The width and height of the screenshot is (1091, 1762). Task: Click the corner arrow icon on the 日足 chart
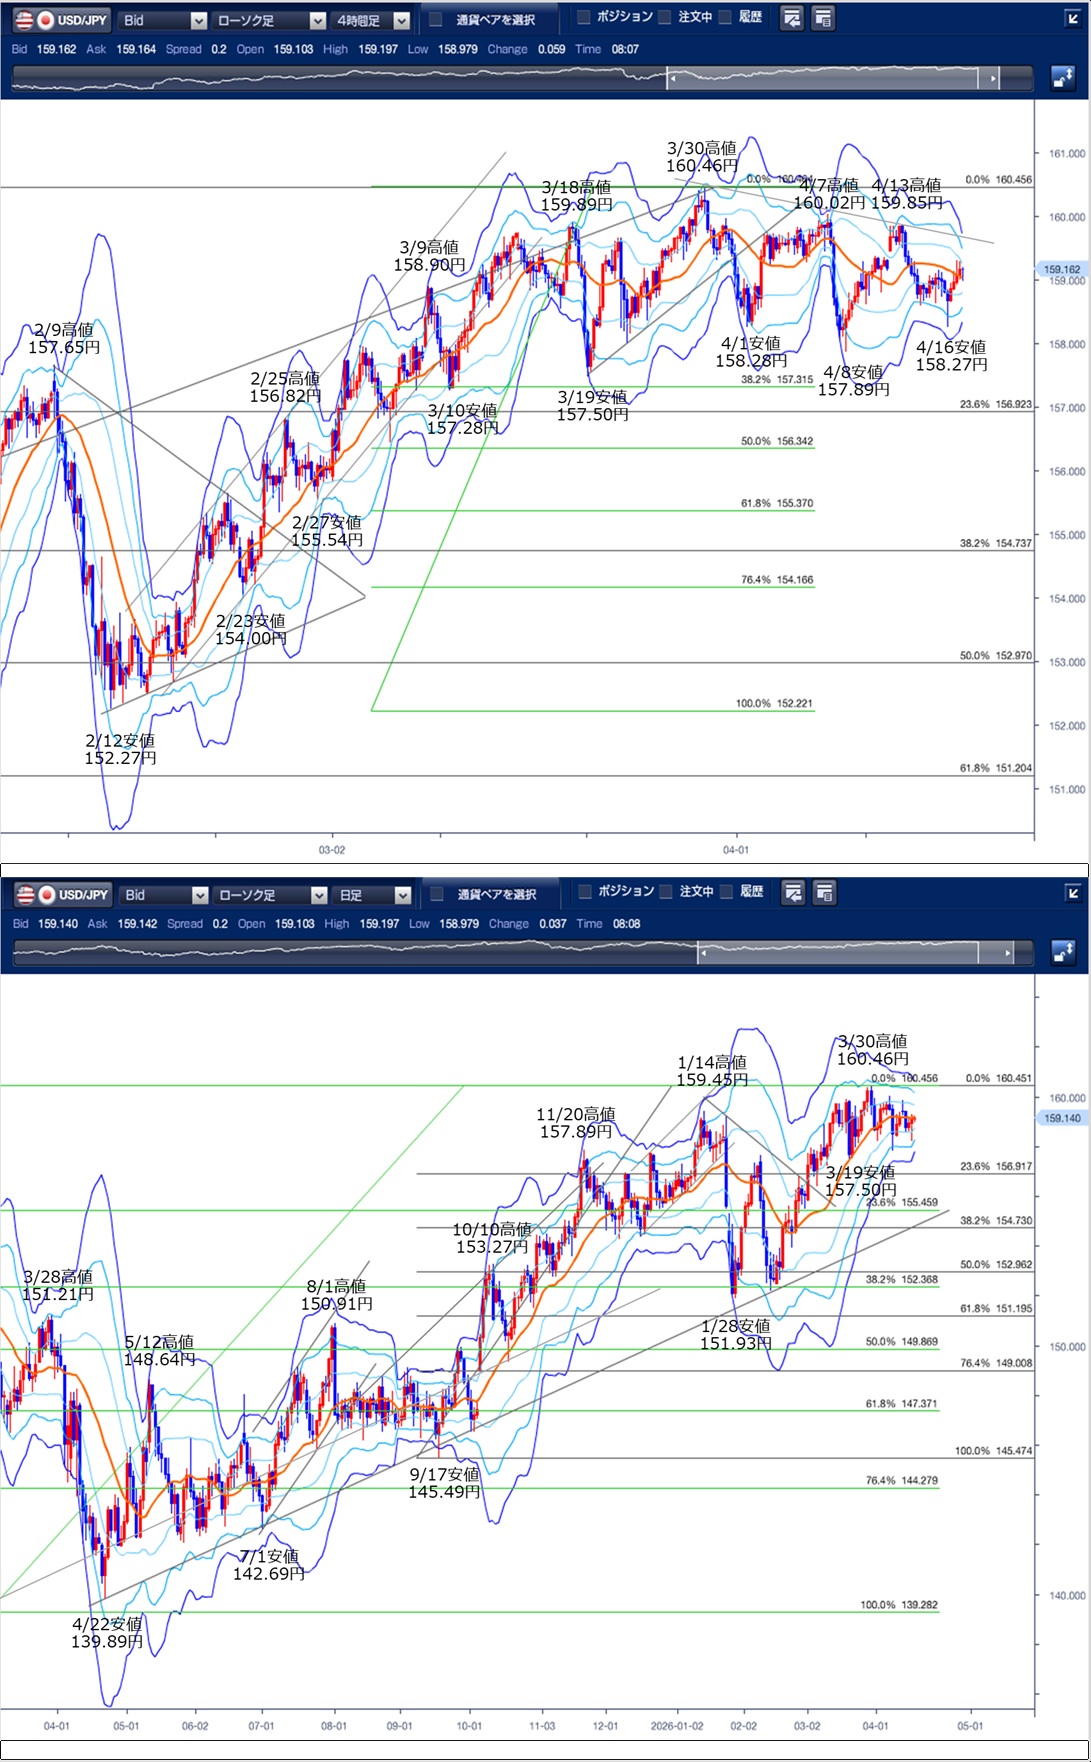coord(1072,893)
